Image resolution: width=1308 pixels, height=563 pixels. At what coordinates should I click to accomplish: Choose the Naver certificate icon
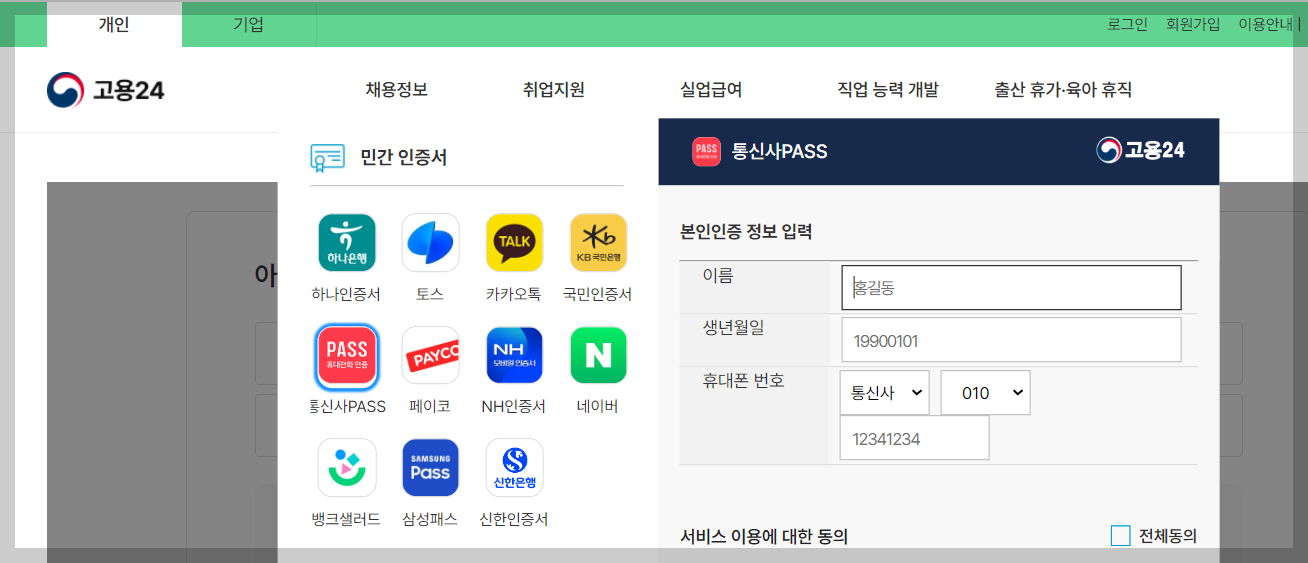[x=598, y=355]
